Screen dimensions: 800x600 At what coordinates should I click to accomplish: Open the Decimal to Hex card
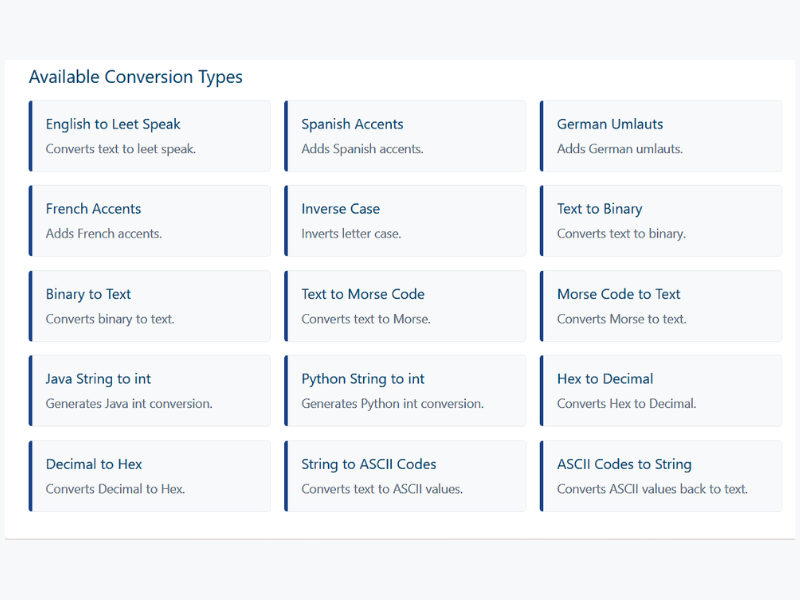(149, 476)
